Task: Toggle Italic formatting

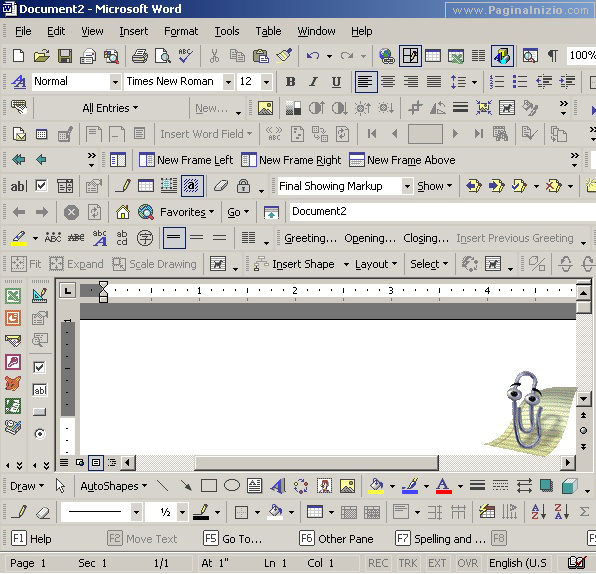Action: tap(313, 82)
